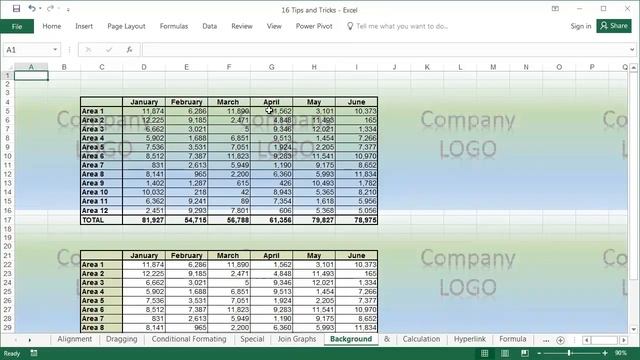Open the Undo history dropdown arrow
The image size is (640, 360).
click(40, 9)
